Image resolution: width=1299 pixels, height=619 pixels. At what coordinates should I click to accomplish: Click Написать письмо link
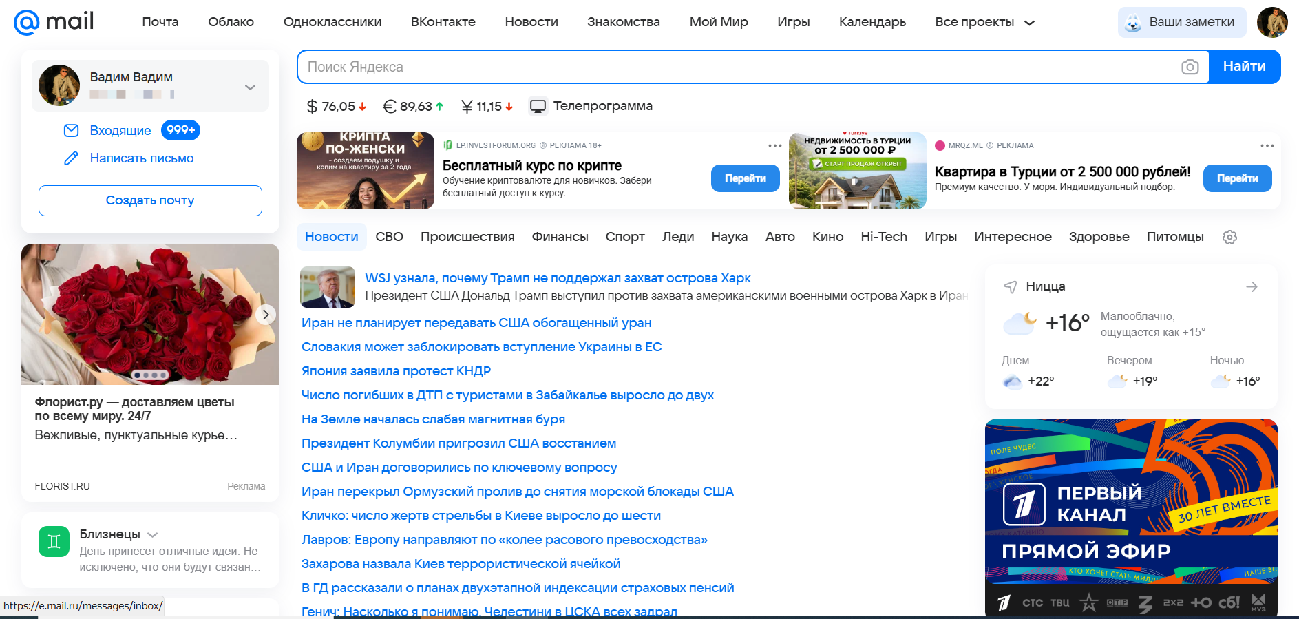pyautogui.click(x=142, y=158)
